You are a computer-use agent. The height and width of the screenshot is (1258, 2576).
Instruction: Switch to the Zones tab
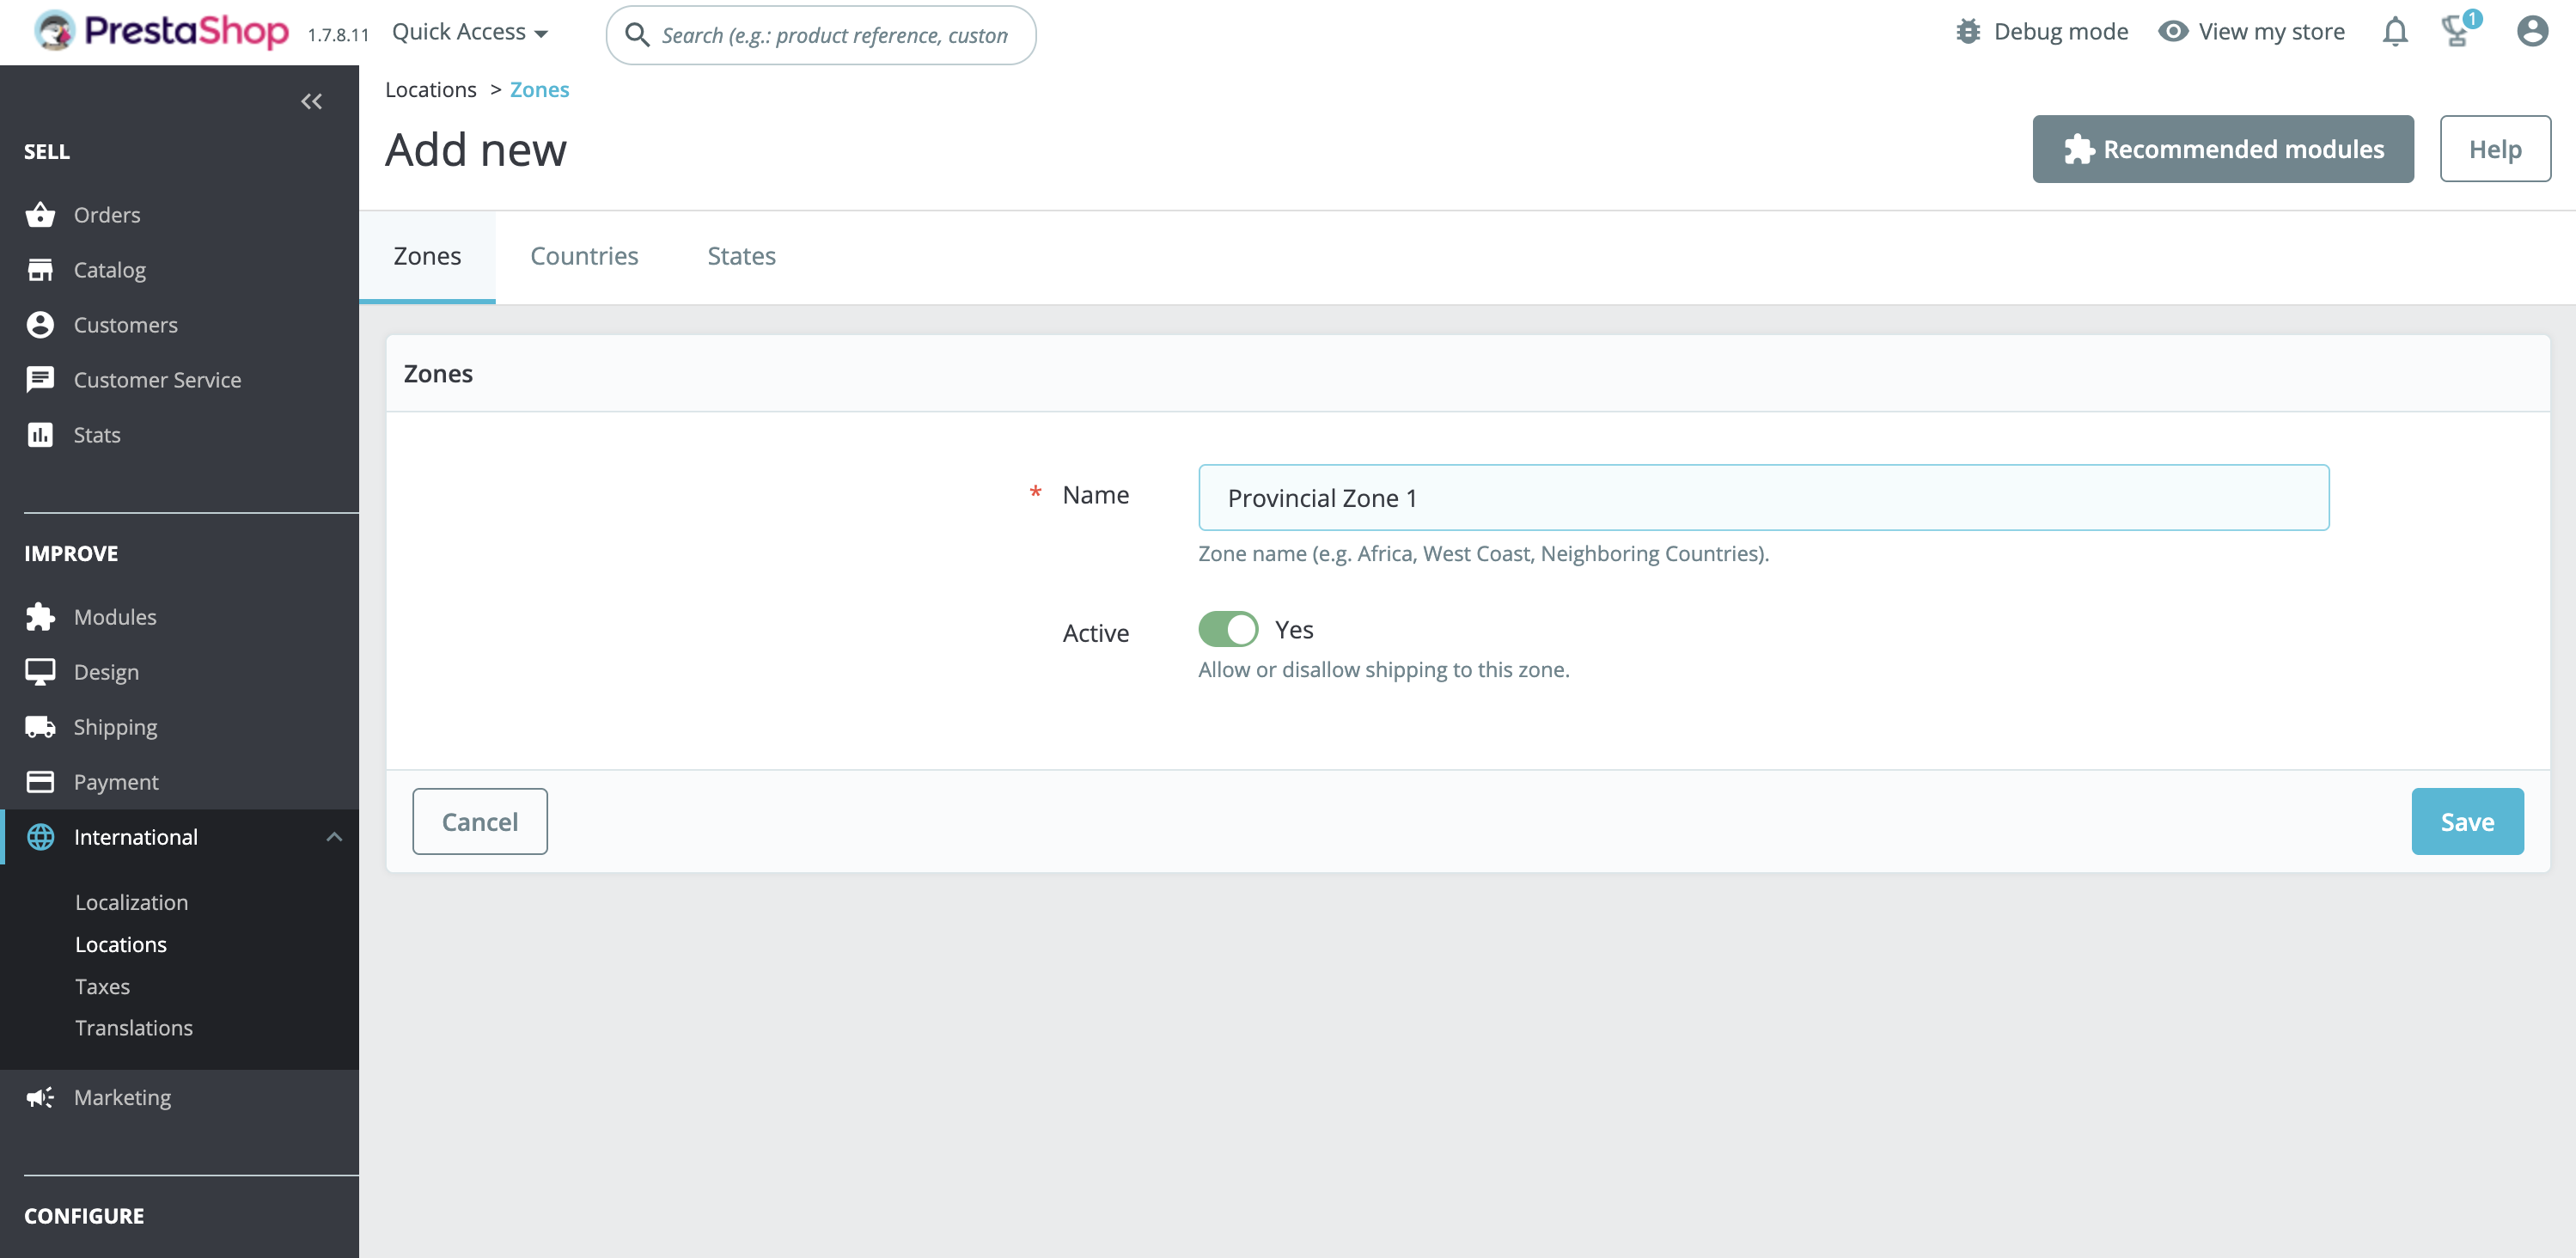[427, 256]
